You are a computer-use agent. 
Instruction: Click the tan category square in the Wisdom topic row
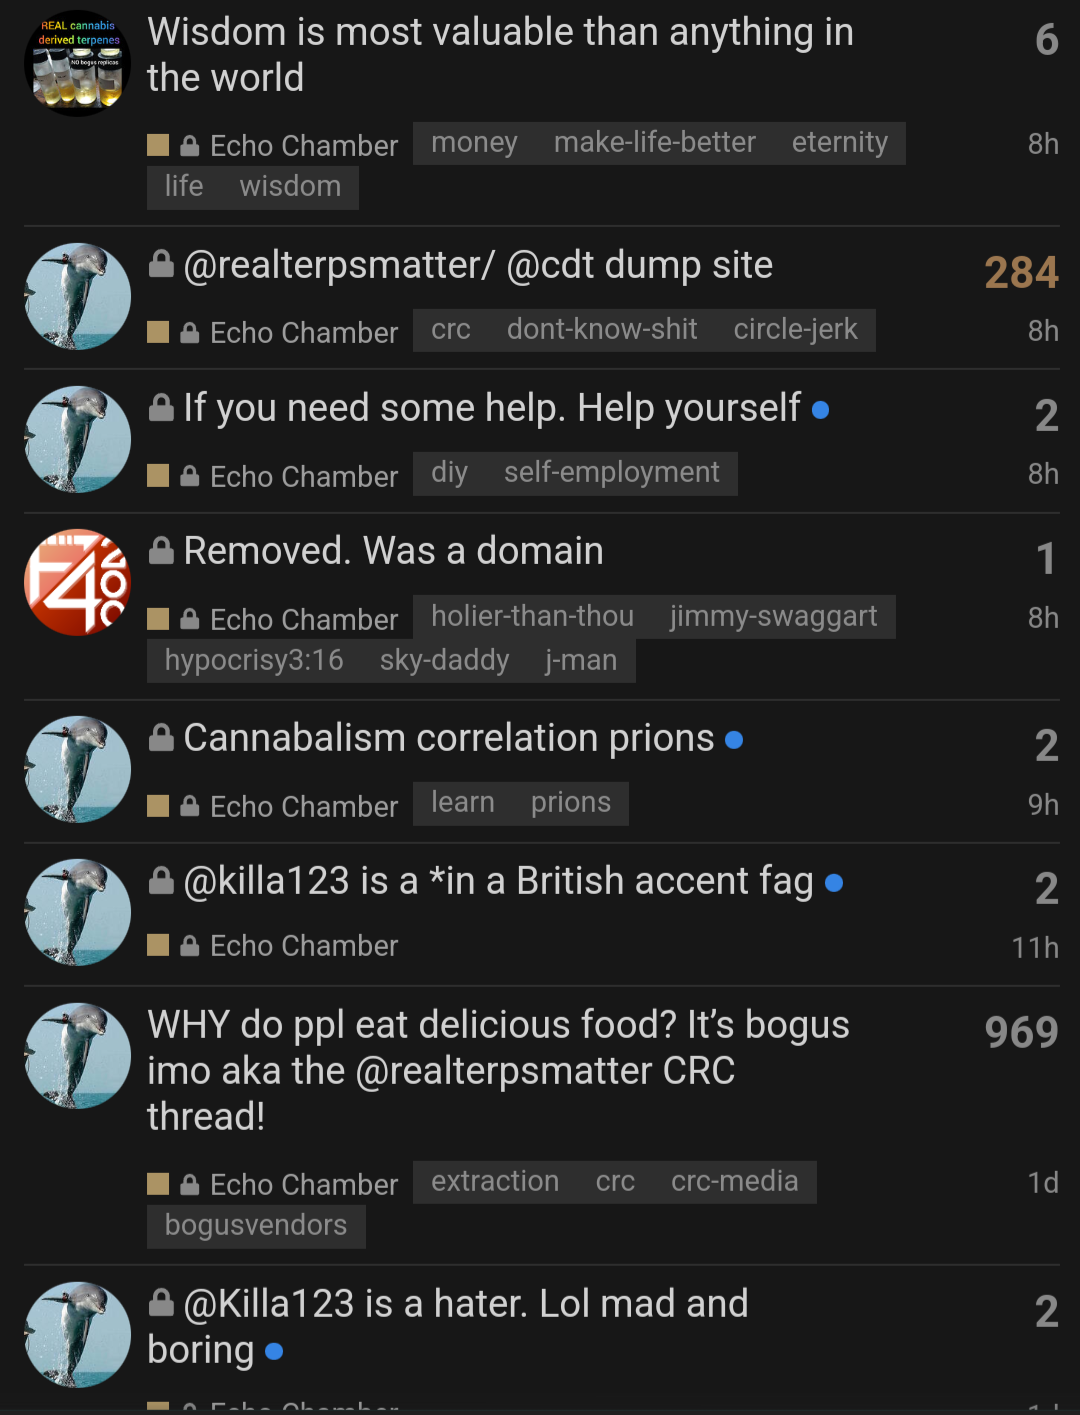[x=158, y=145]
